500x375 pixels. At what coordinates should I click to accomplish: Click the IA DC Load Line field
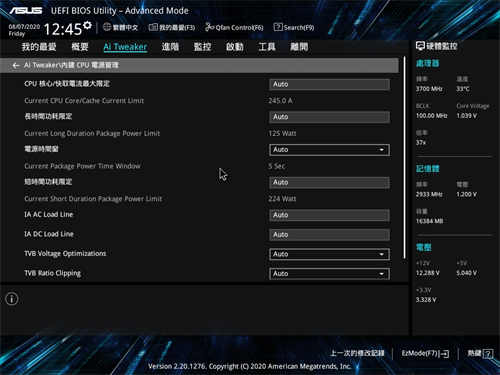329,235
